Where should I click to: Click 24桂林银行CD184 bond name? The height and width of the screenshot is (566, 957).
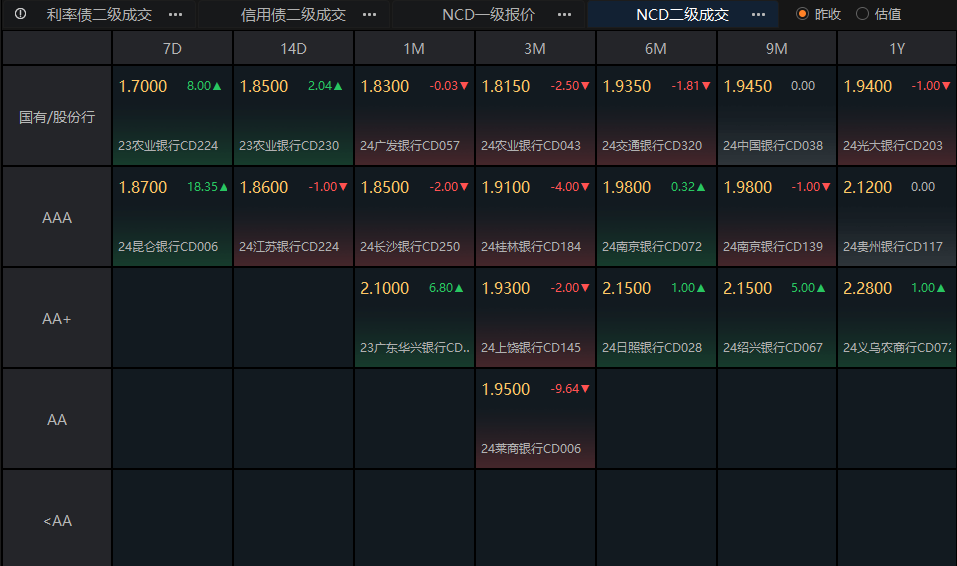pyautogui.click(x=530, y=247)
